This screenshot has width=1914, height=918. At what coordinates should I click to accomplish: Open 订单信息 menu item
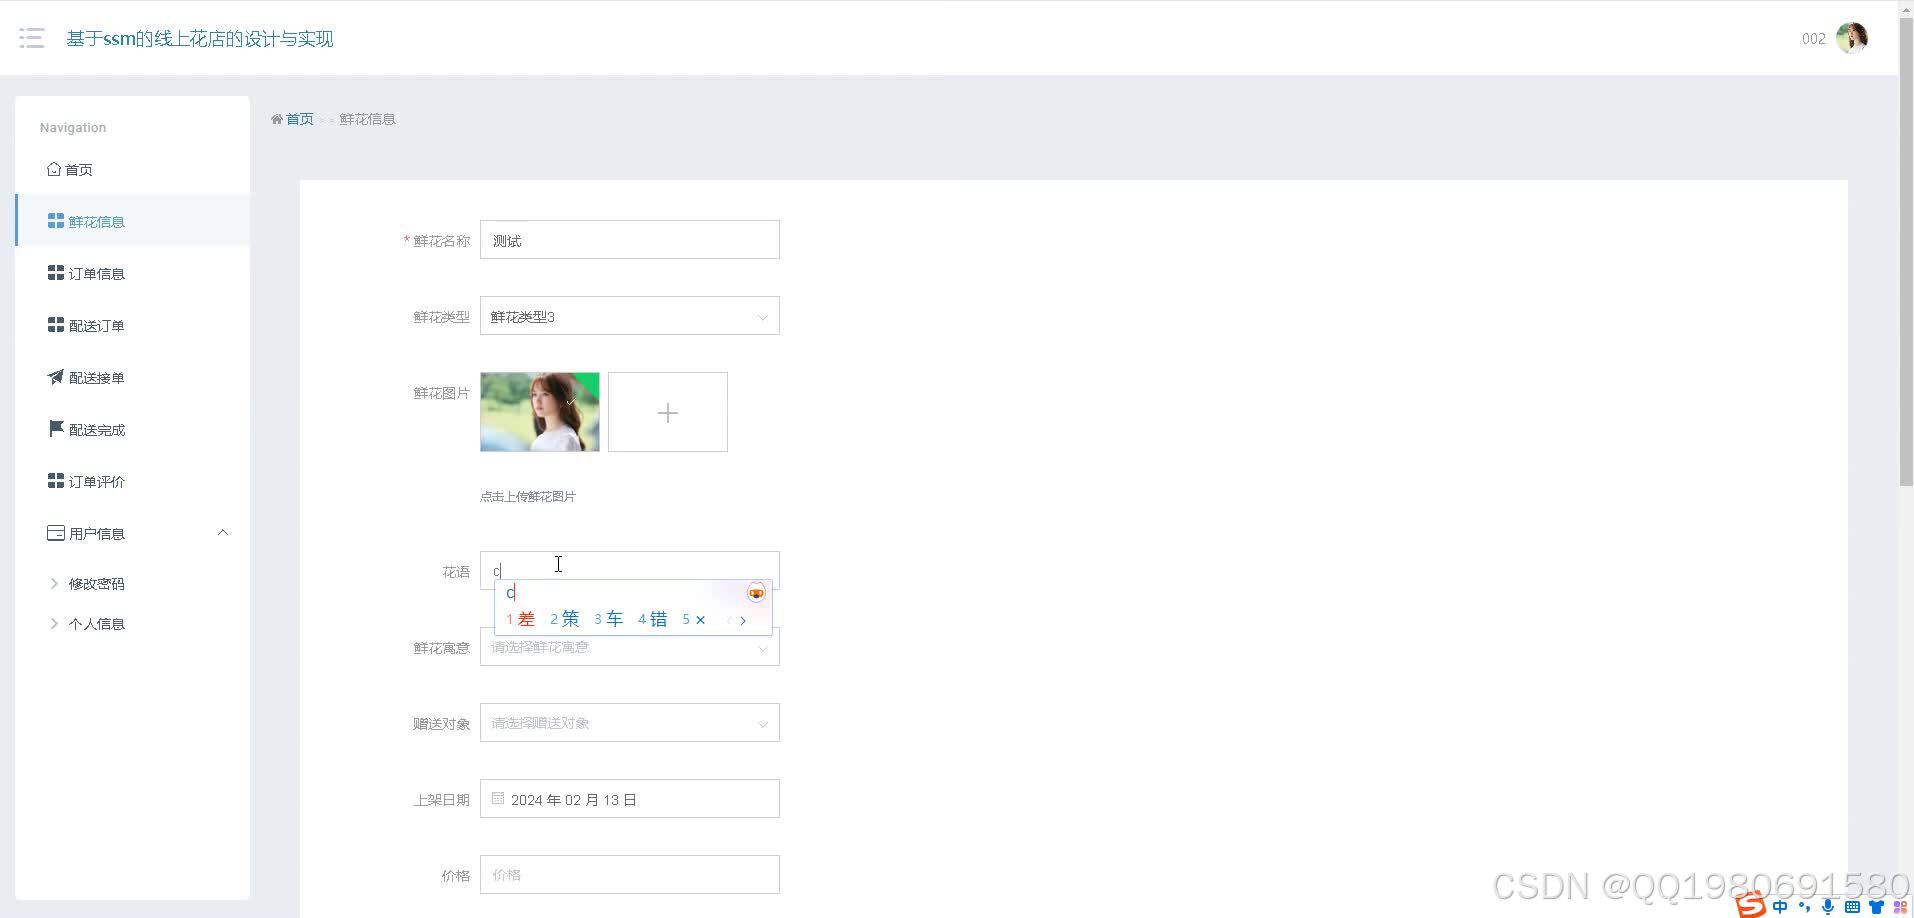(133, 273)
